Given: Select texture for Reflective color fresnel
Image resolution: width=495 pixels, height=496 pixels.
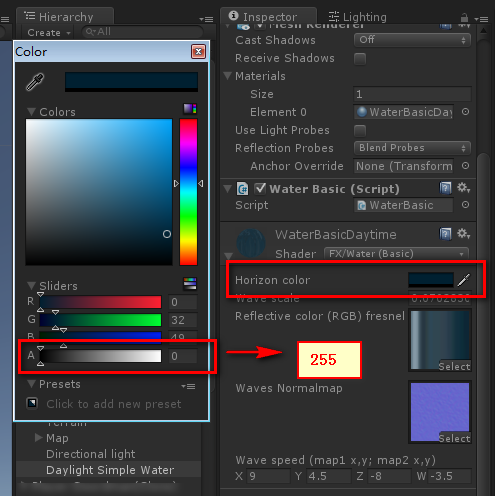Looking at the screenshot, I should click(x=454, y=366).
